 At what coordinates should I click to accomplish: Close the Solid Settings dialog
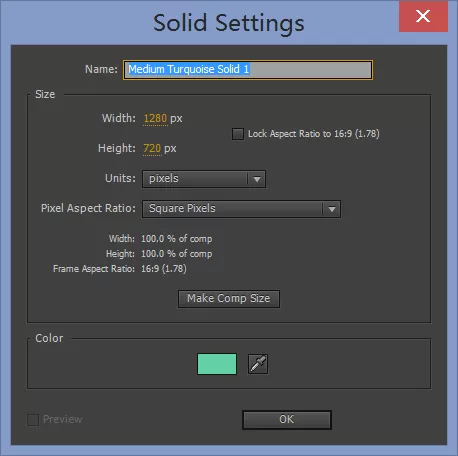point(423,16)
